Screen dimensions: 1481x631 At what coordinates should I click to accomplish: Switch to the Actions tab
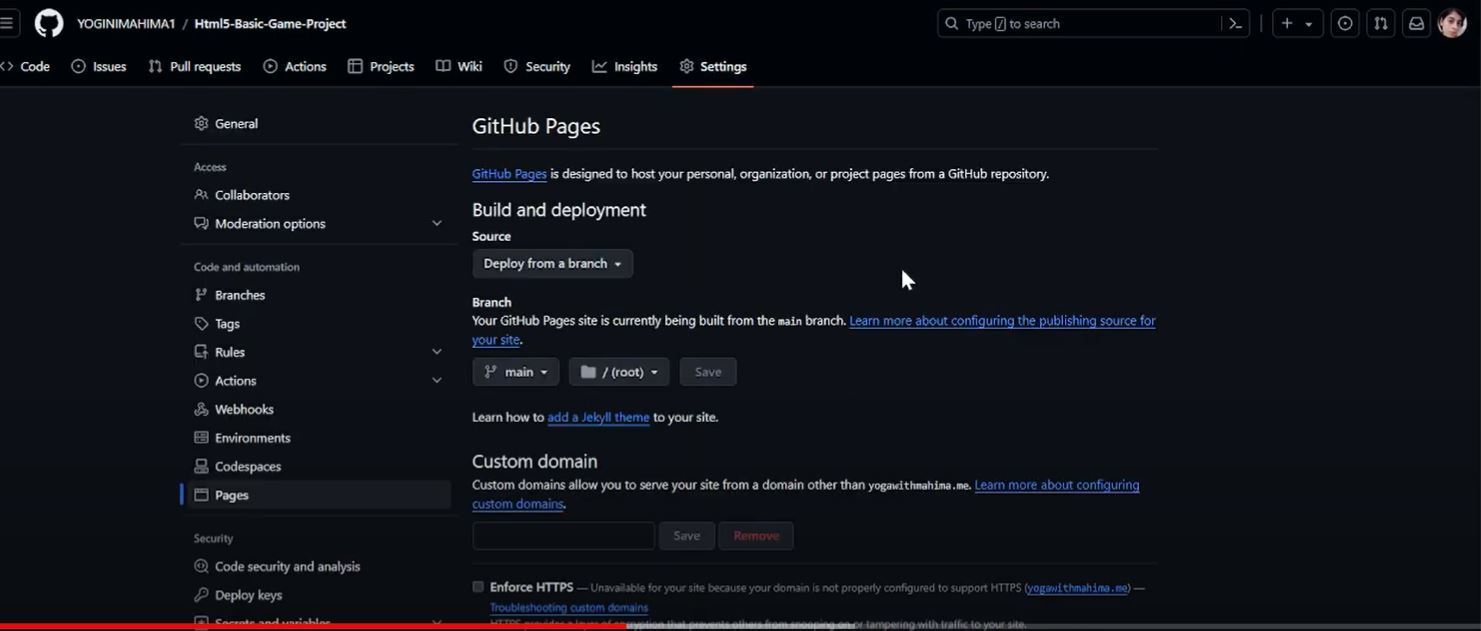point(295,66)
